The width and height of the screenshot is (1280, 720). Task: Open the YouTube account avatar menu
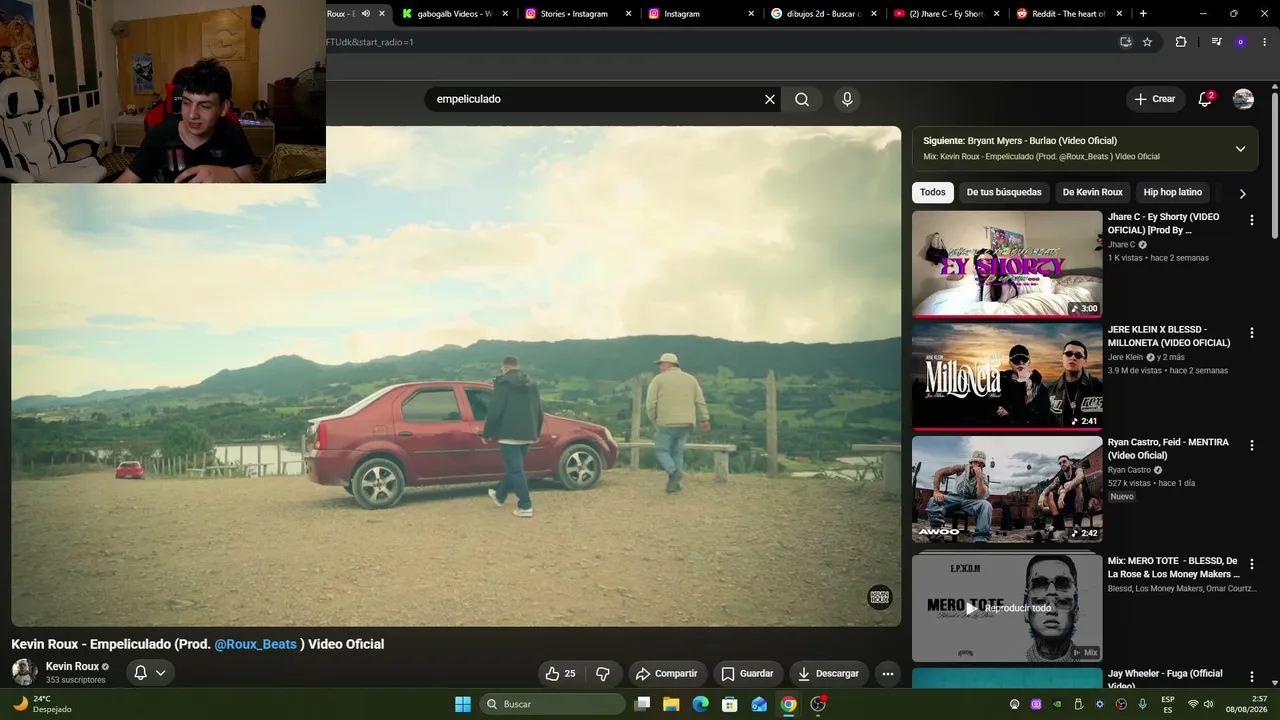[x=1243, y=99]
